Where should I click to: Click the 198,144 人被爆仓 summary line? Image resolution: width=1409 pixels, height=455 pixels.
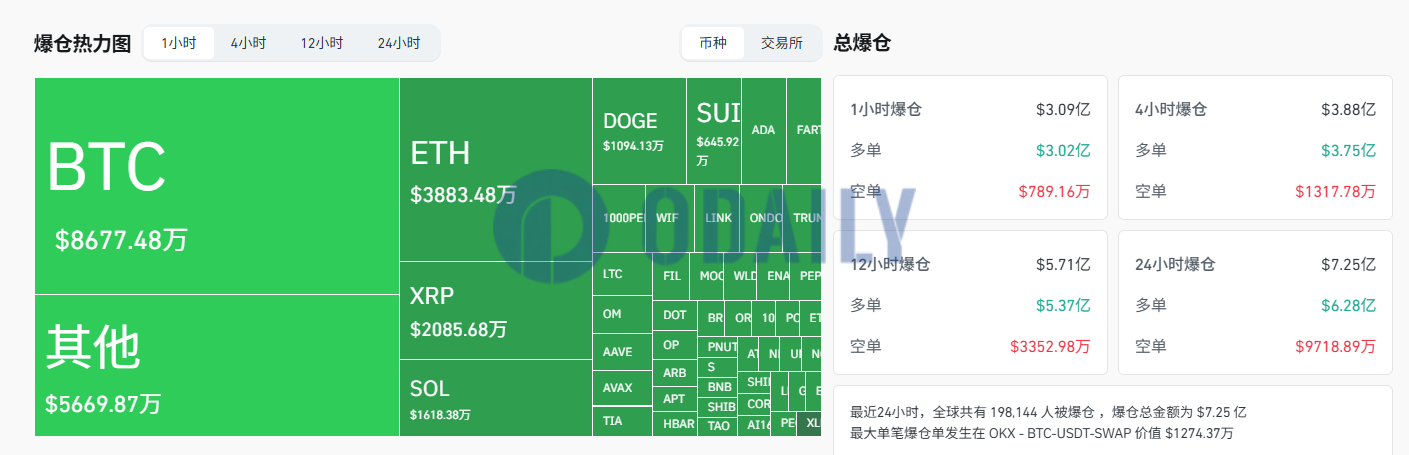[1049, 412]
